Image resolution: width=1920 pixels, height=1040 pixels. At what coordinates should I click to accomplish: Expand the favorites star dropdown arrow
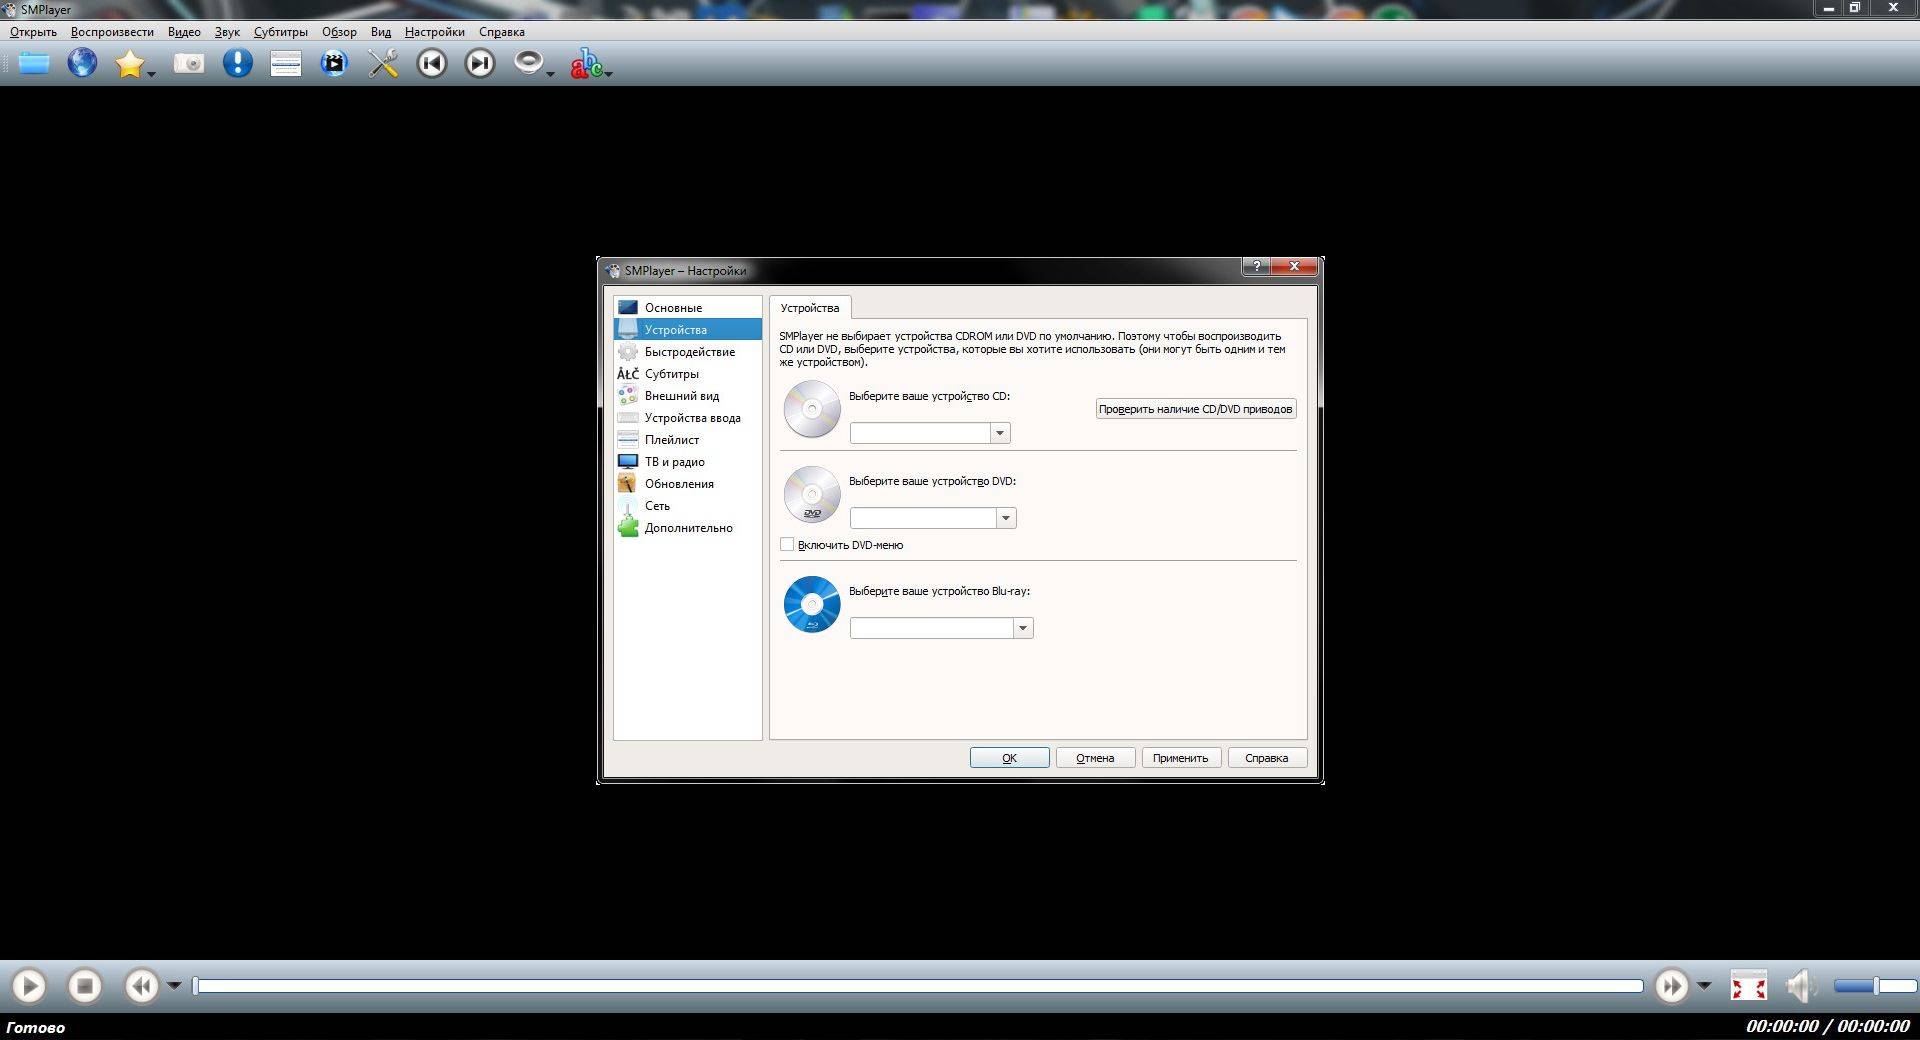point(152,73)
